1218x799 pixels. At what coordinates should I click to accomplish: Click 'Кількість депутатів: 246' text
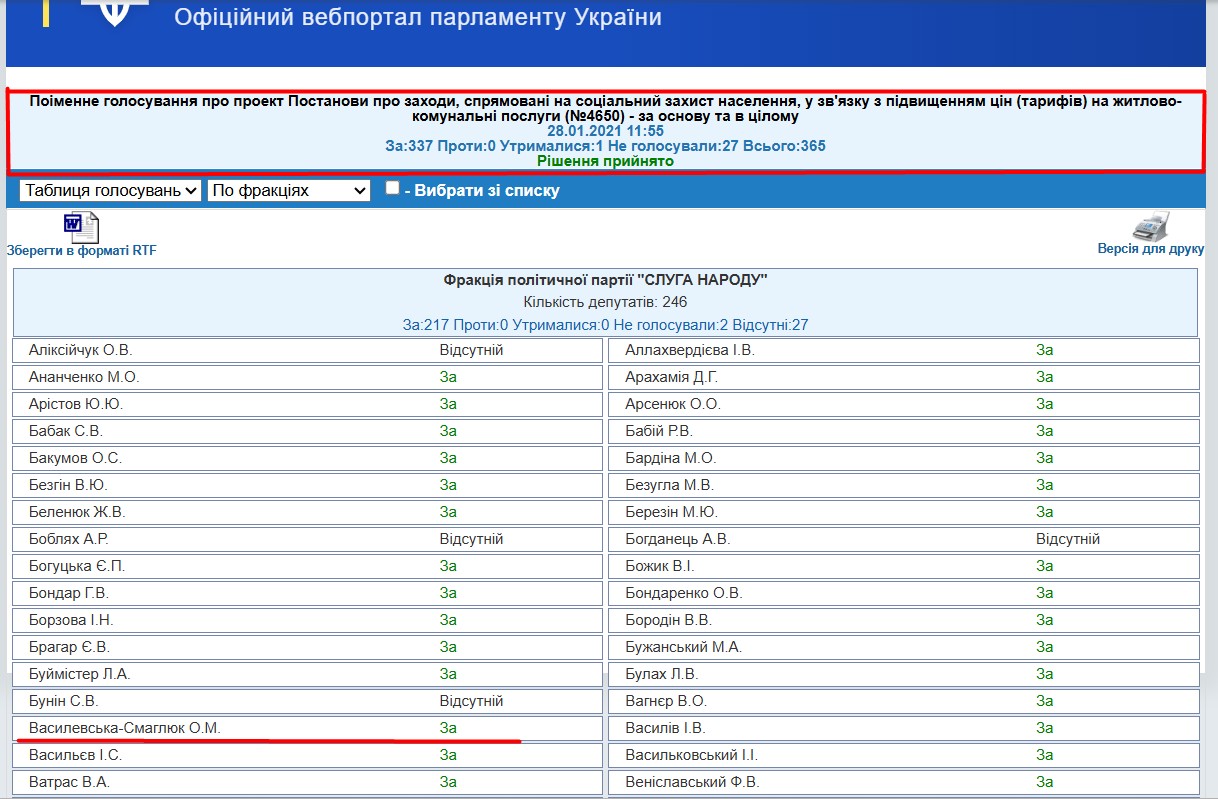click(x=606, y=302)
